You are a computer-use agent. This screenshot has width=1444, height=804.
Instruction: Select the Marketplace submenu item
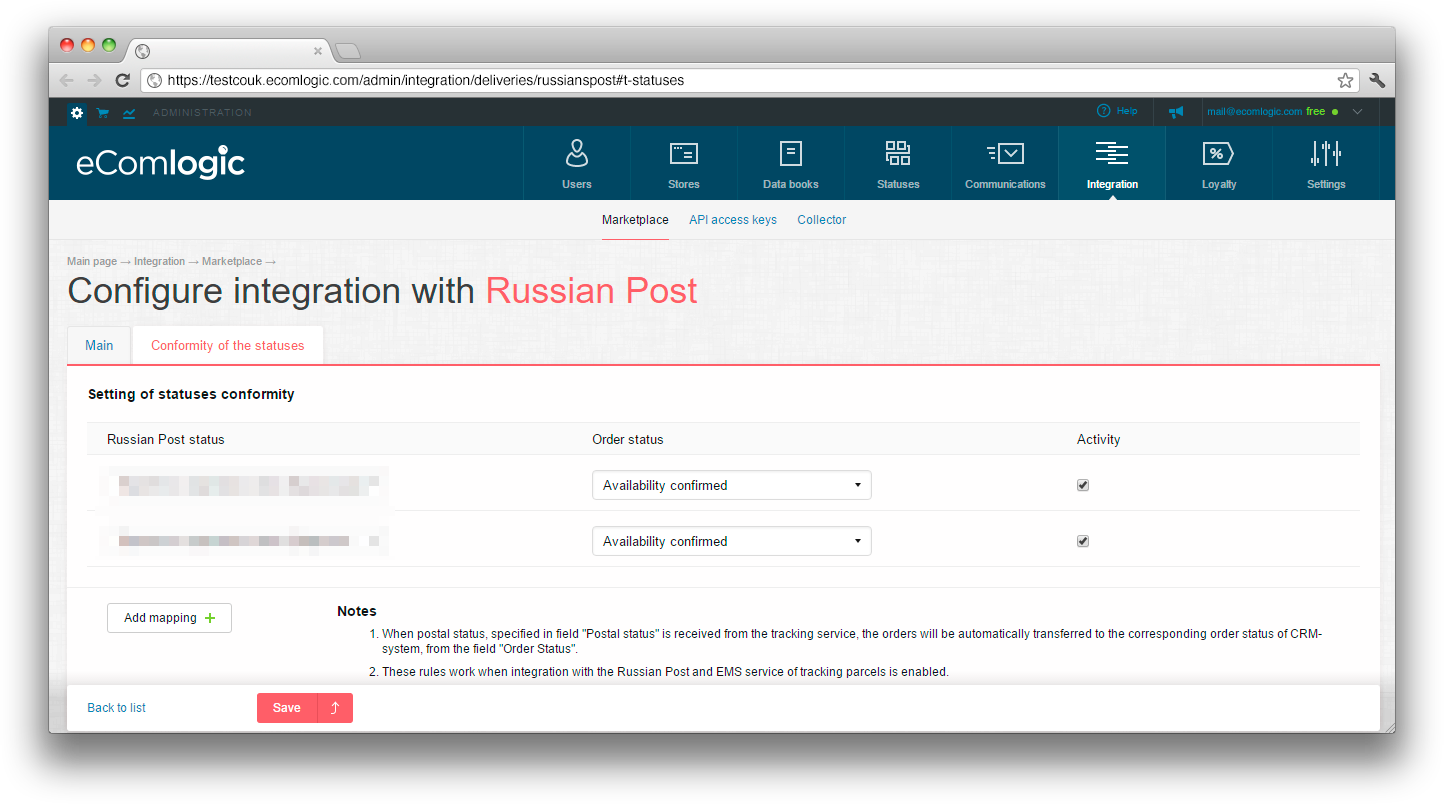635,220
